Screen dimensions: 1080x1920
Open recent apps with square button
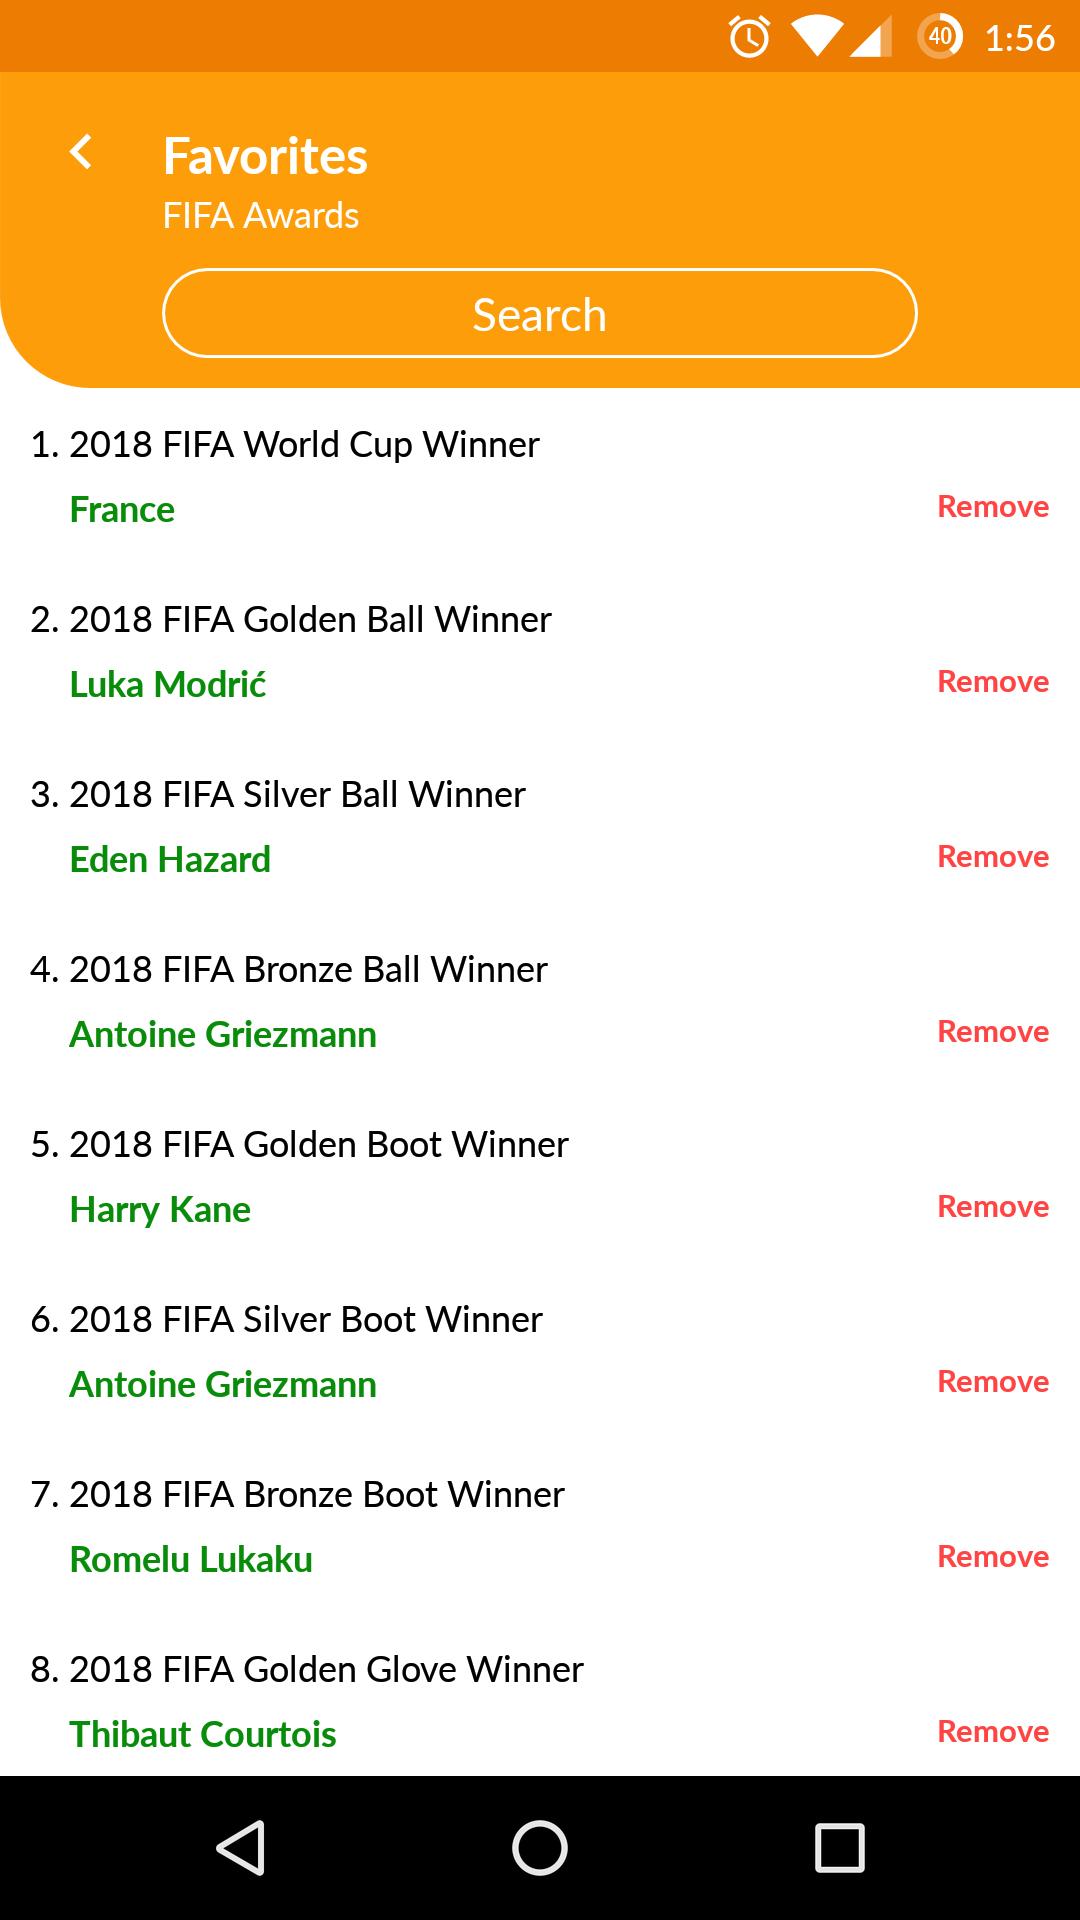(839, 1847)
